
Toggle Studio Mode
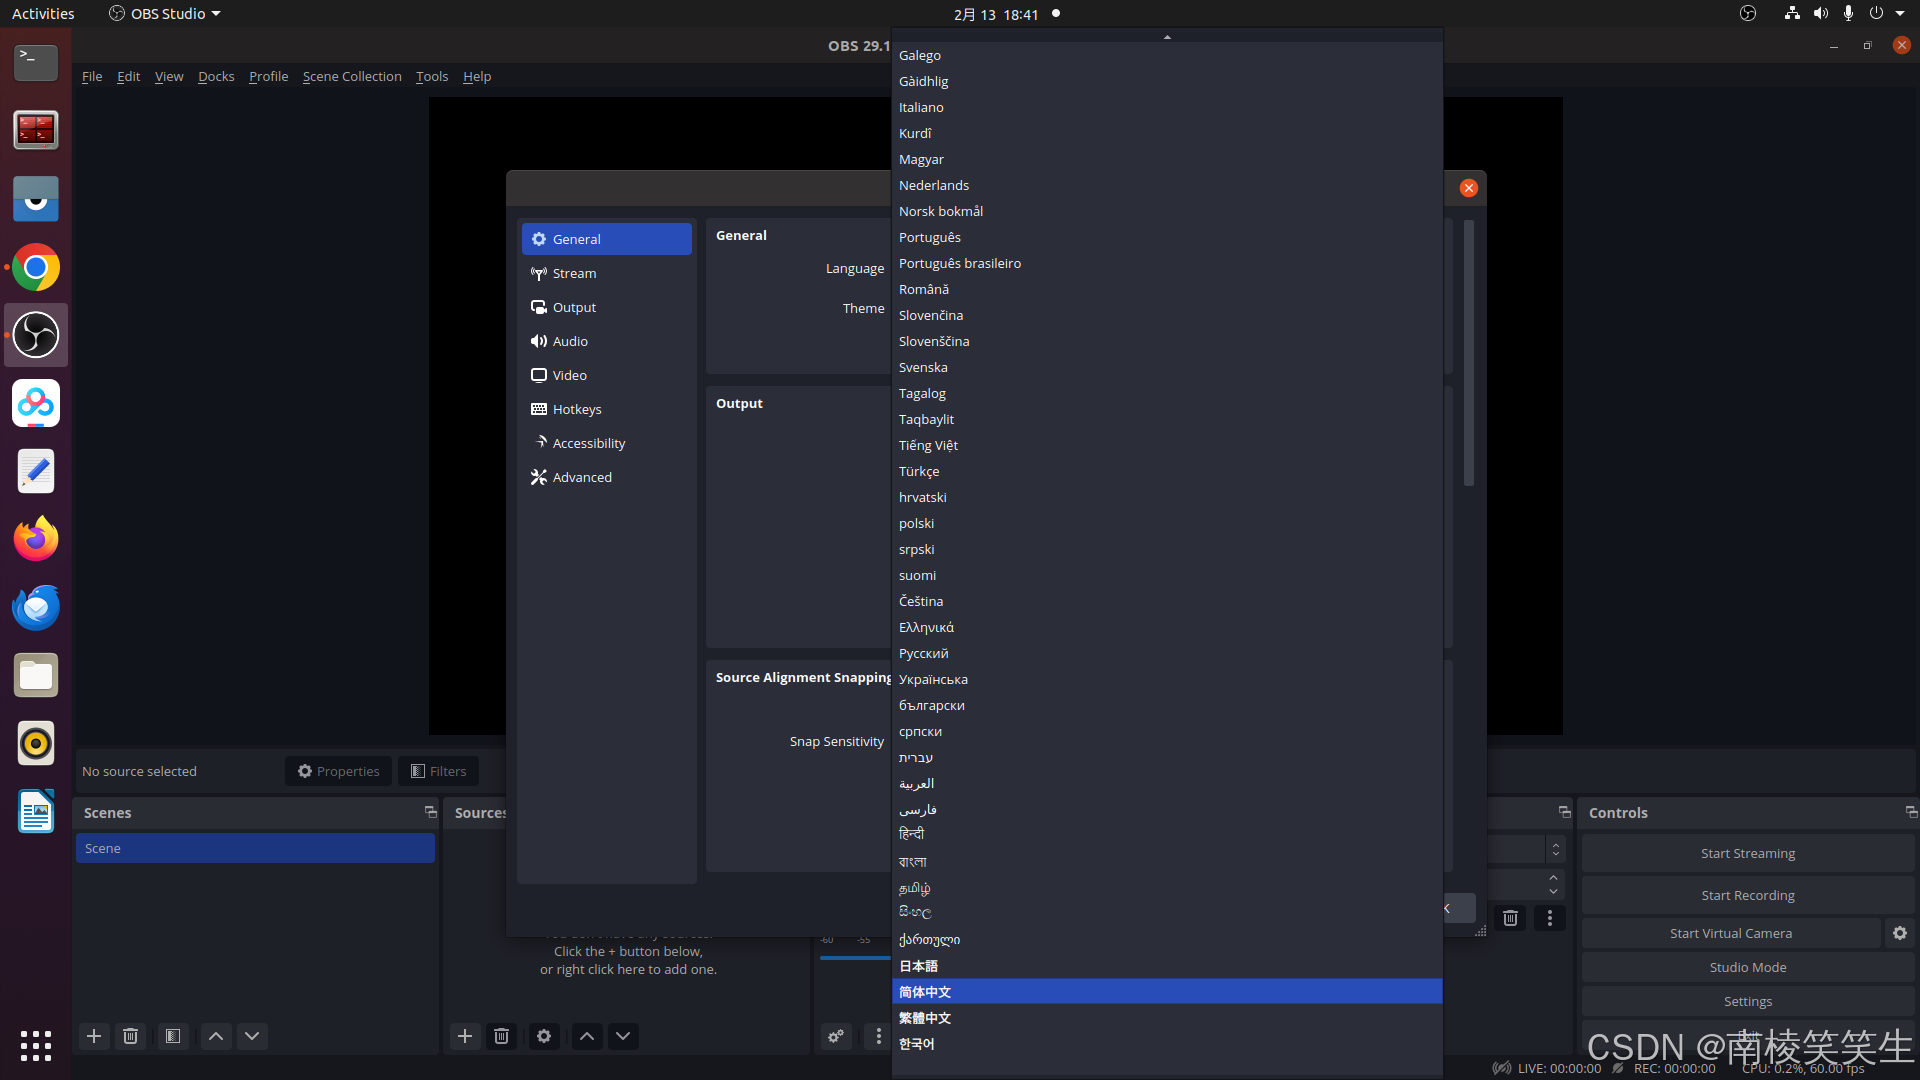pyautogui.click(x=1747, y=967)
